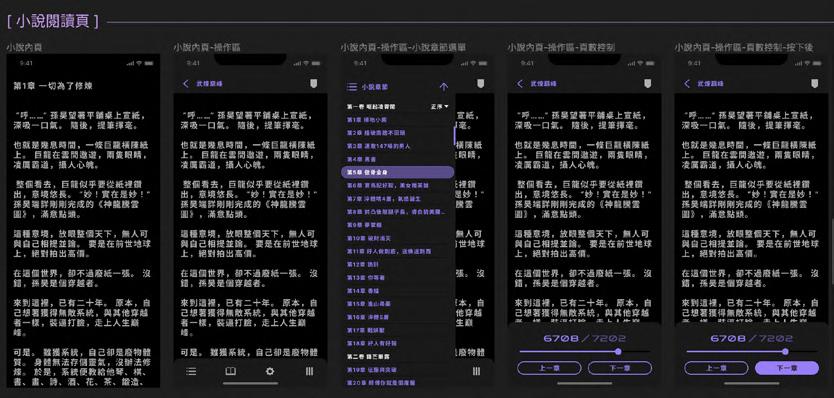The height and width of the screenshot is (398, 834).
Task: Tap the hamburger list icon beside 小說章節
Action: [352, 87]
